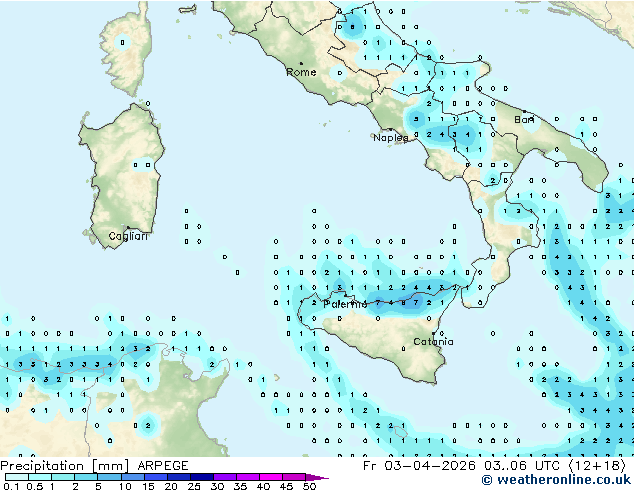Screen dimensions: 634x490
Task: Click the date 'Fr 03-04-2026'
Action: pos(419,466)
